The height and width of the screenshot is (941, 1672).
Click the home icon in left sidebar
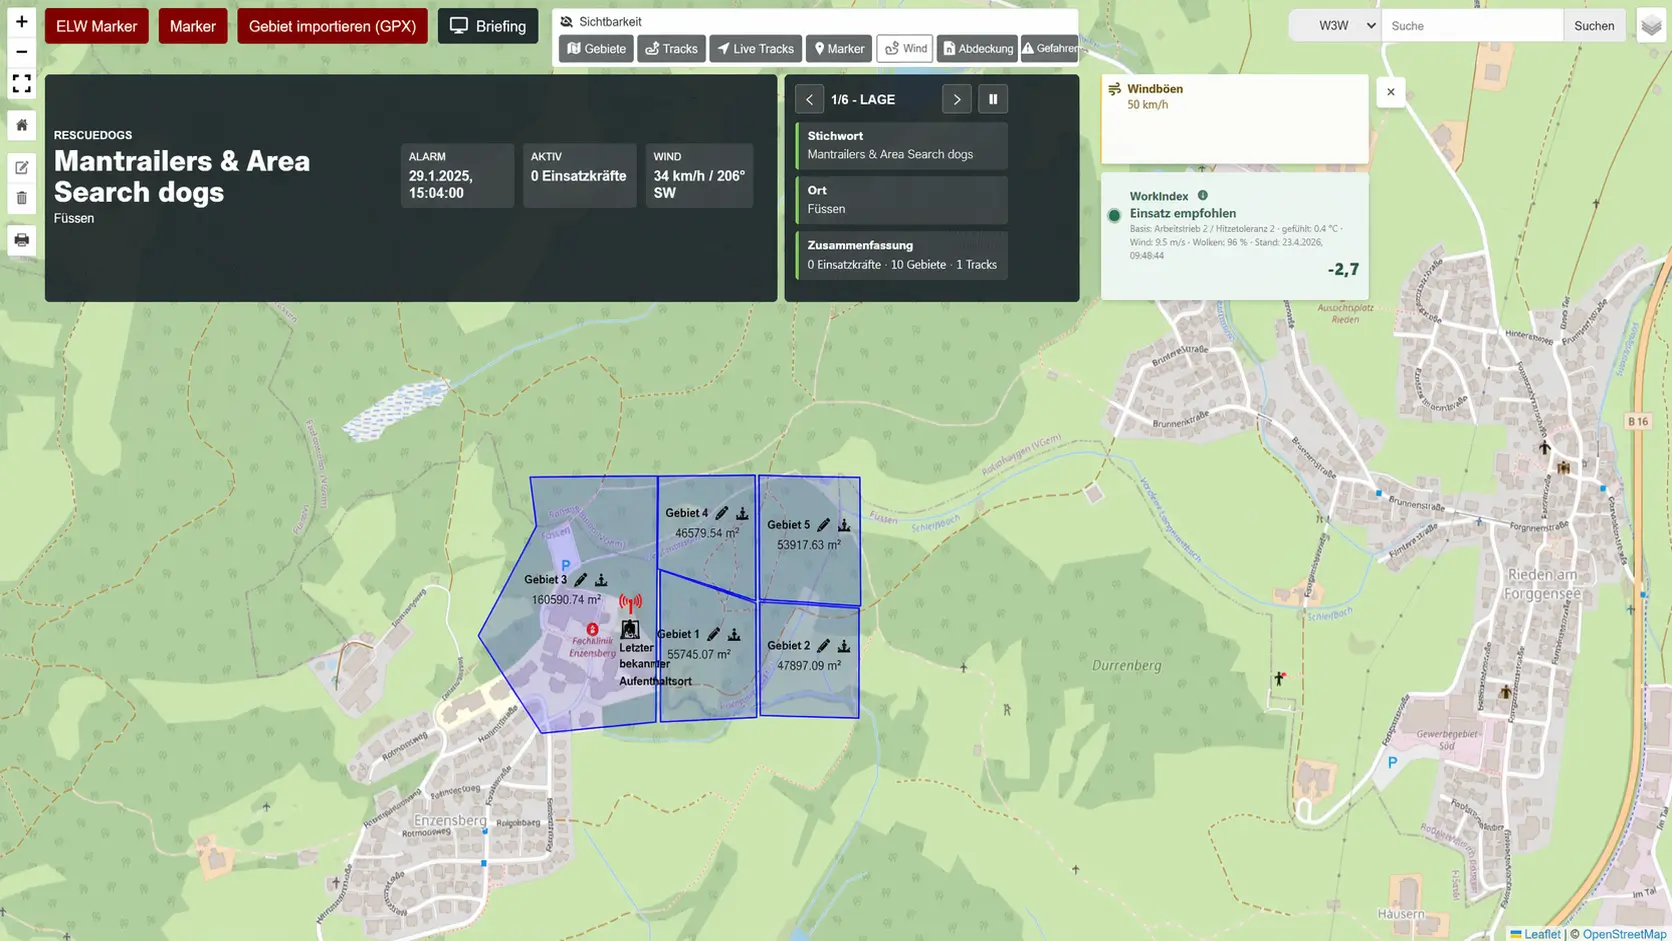21,125
